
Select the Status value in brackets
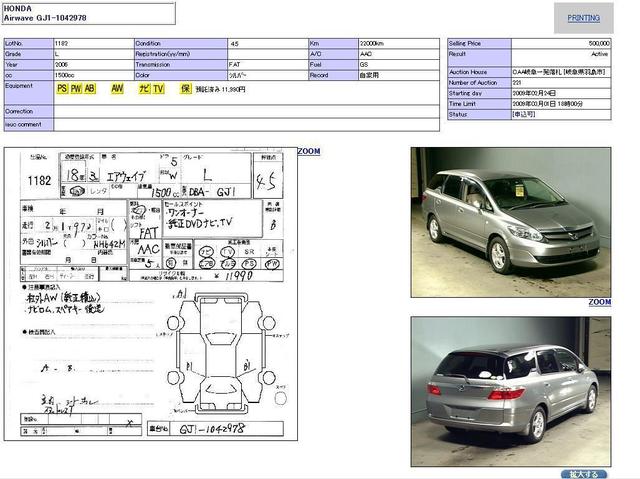(524, 114)
